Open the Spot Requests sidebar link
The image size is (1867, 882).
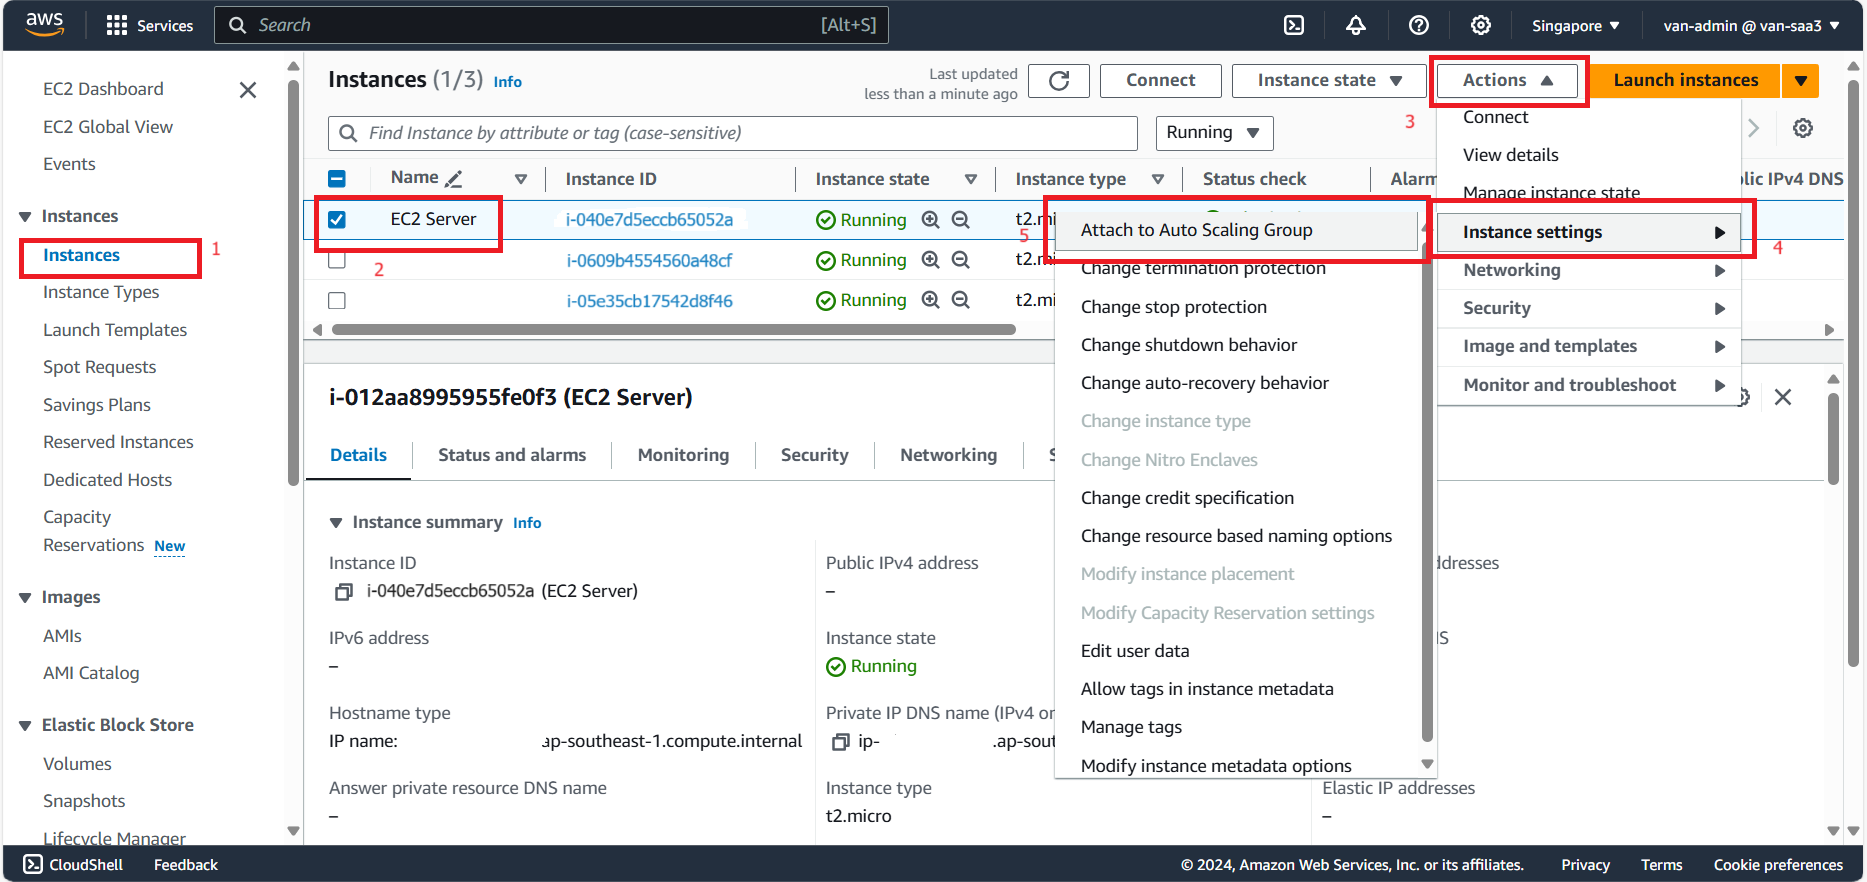point(99,367)
